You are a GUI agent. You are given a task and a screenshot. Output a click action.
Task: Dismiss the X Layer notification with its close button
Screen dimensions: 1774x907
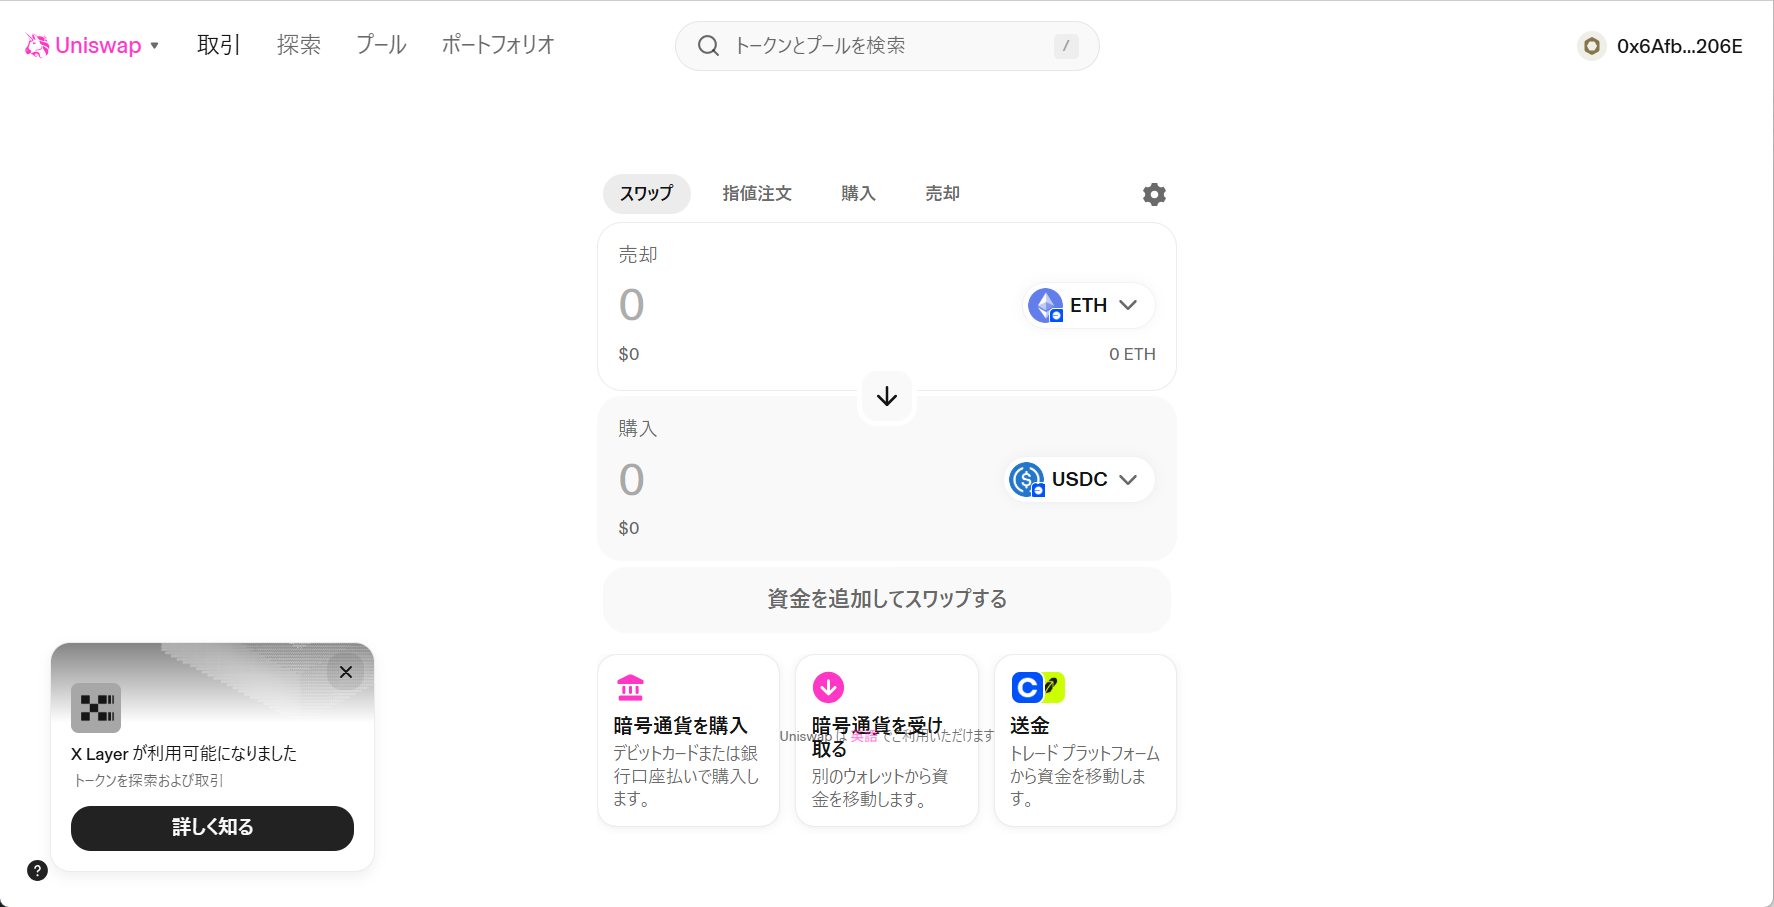346,671
